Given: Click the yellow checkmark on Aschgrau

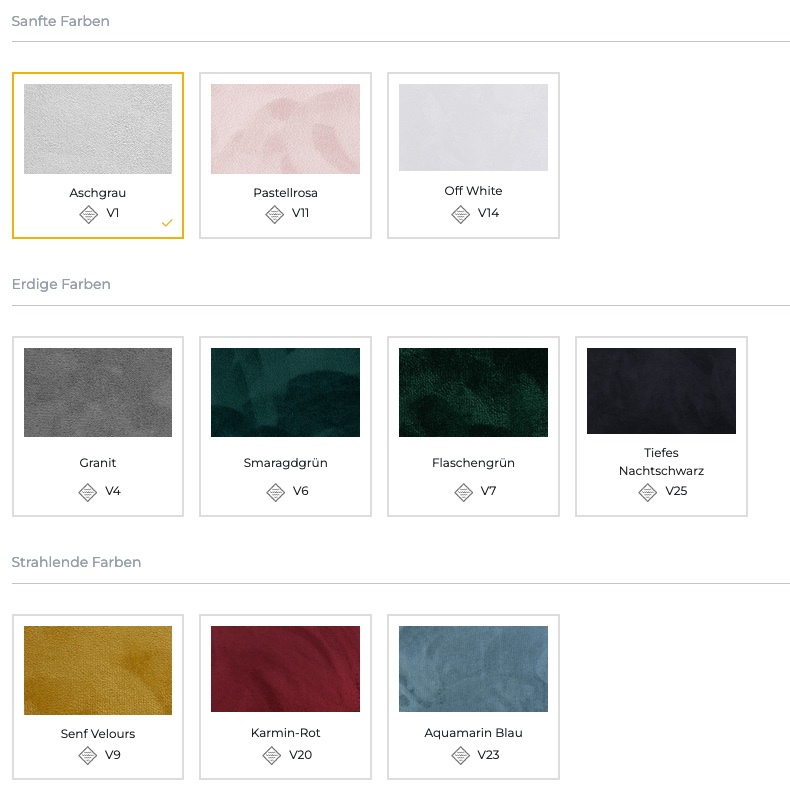Looking at the screenshot, I should coord(167,223).
